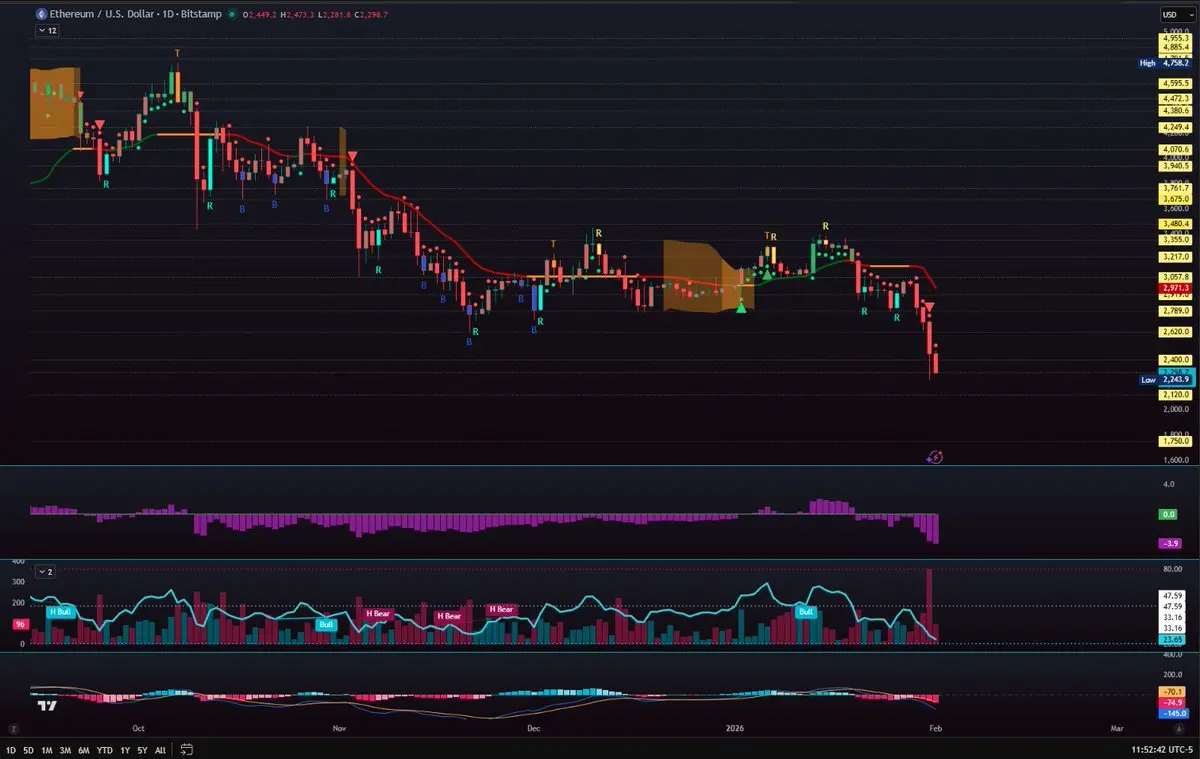Viewport: 1200px width, 759px height.
Task: Select the 3M time range
Action: coord(65,749)
